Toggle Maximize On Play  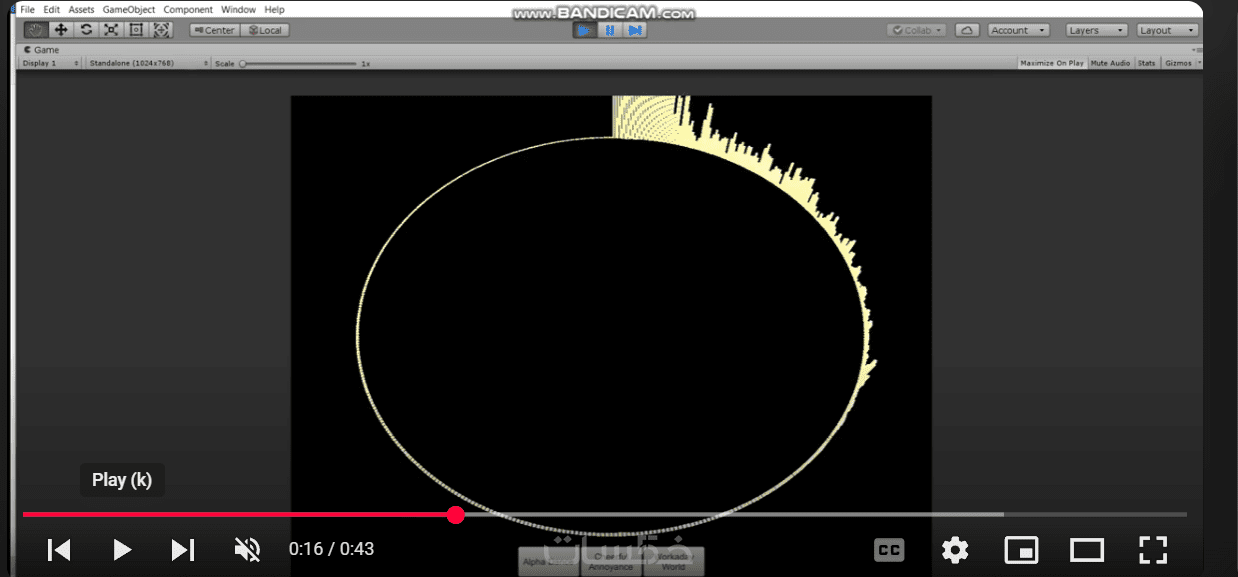pyautogui.click(x=1052, y=63)
